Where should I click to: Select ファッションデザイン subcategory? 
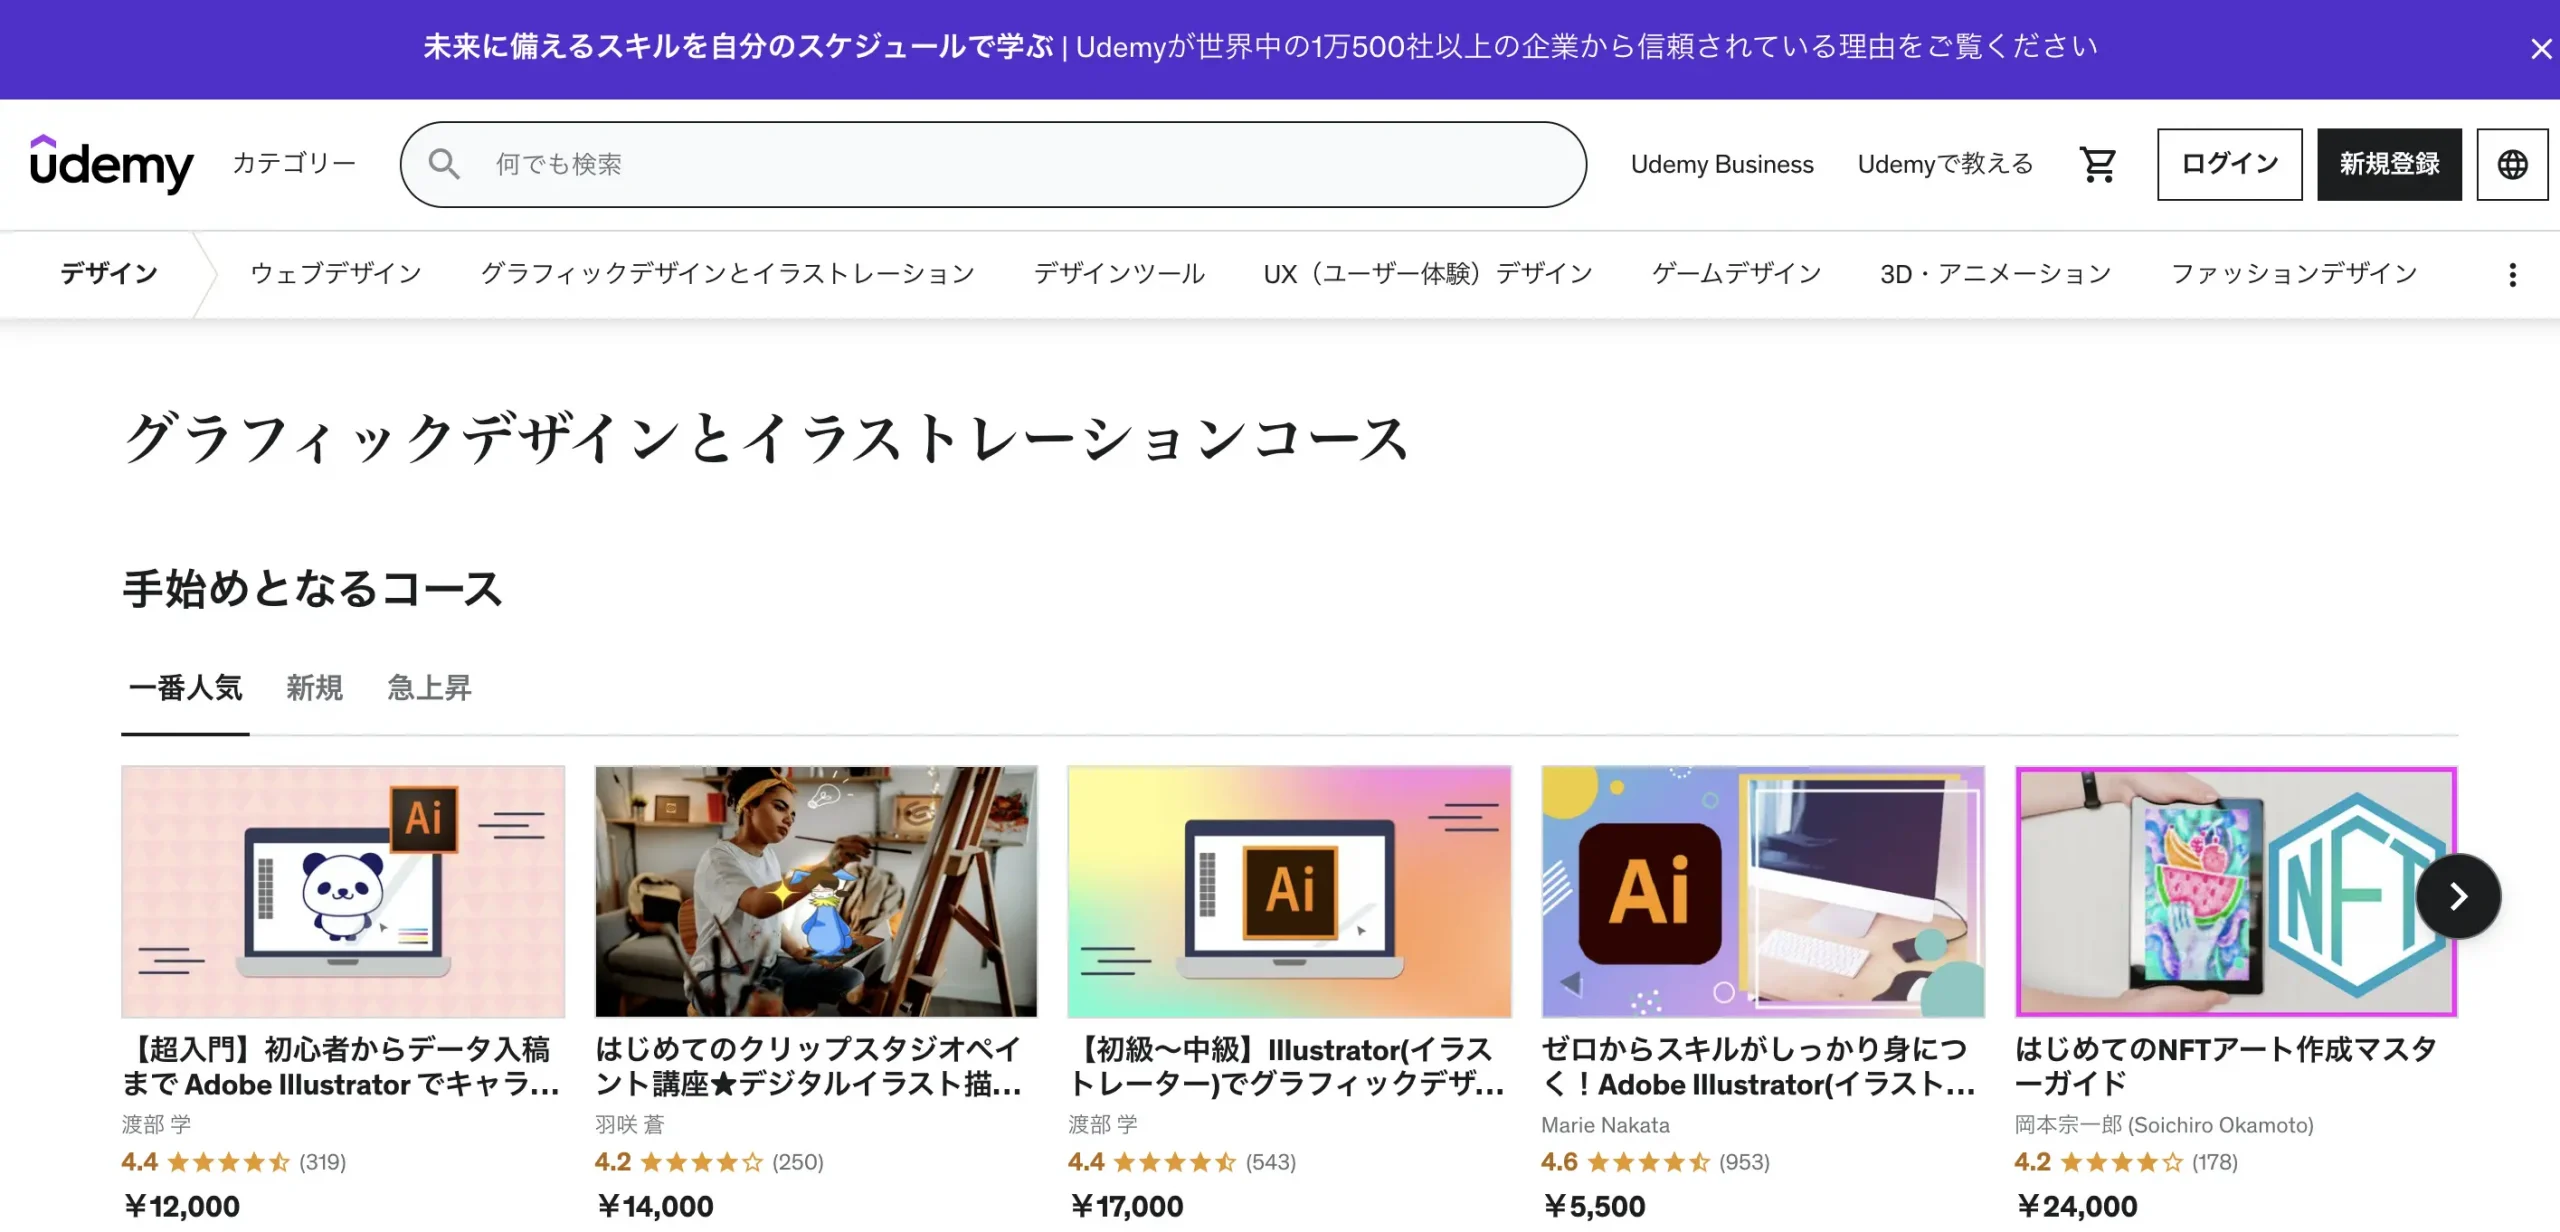click(2294, 274)
